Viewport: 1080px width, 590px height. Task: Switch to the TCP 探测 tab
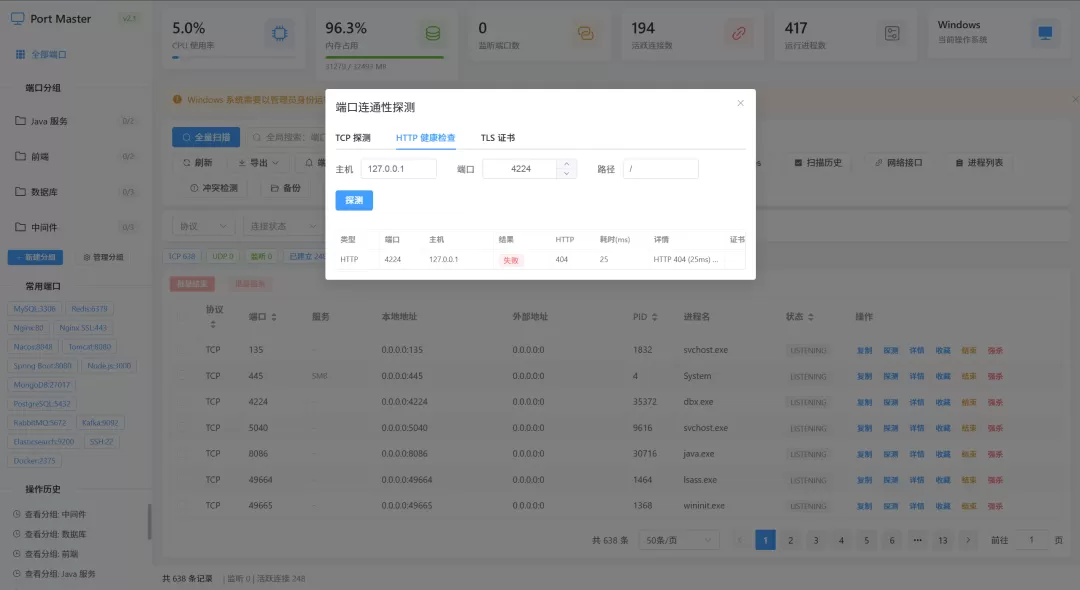click(353, 138)
